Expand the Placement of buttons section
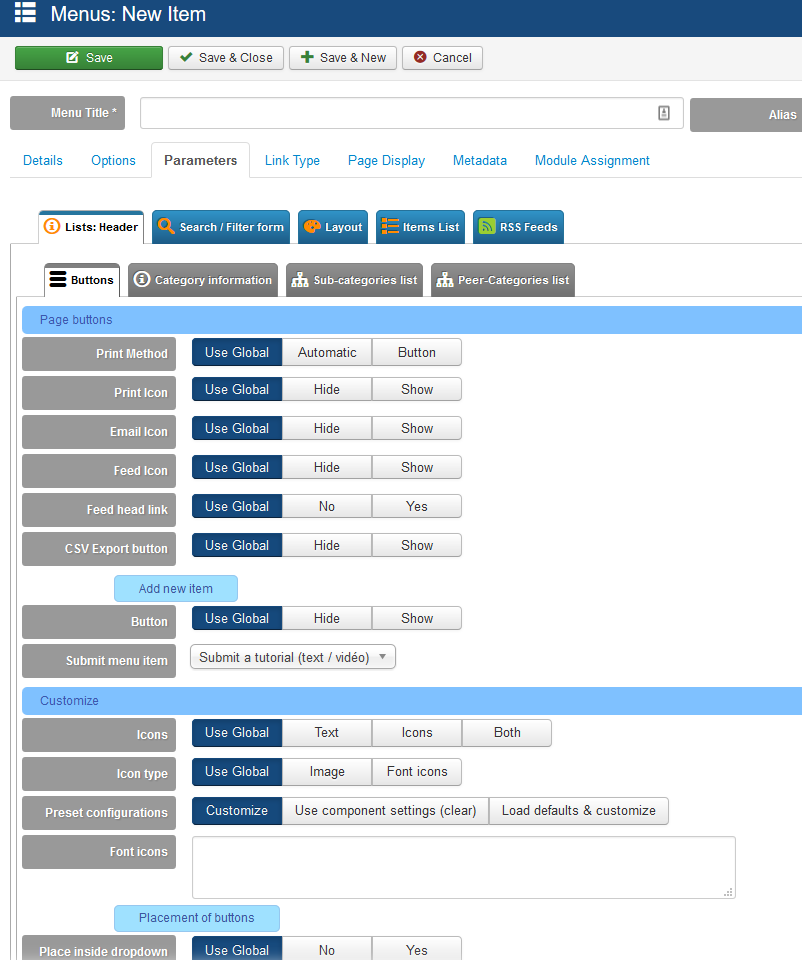Image resolution: width=802 pixels, height=960 pixels. tap(196, 918)
